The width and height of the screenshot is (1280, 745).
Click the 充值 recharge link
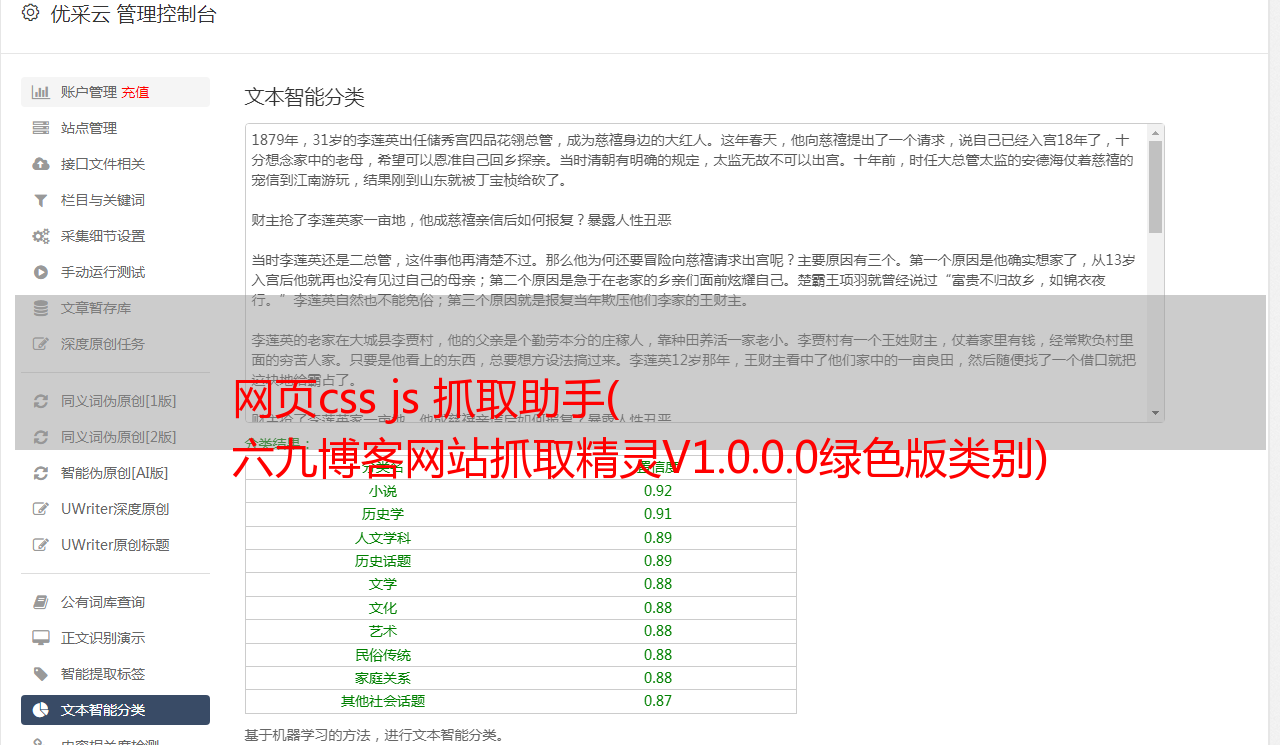(135, 92)
